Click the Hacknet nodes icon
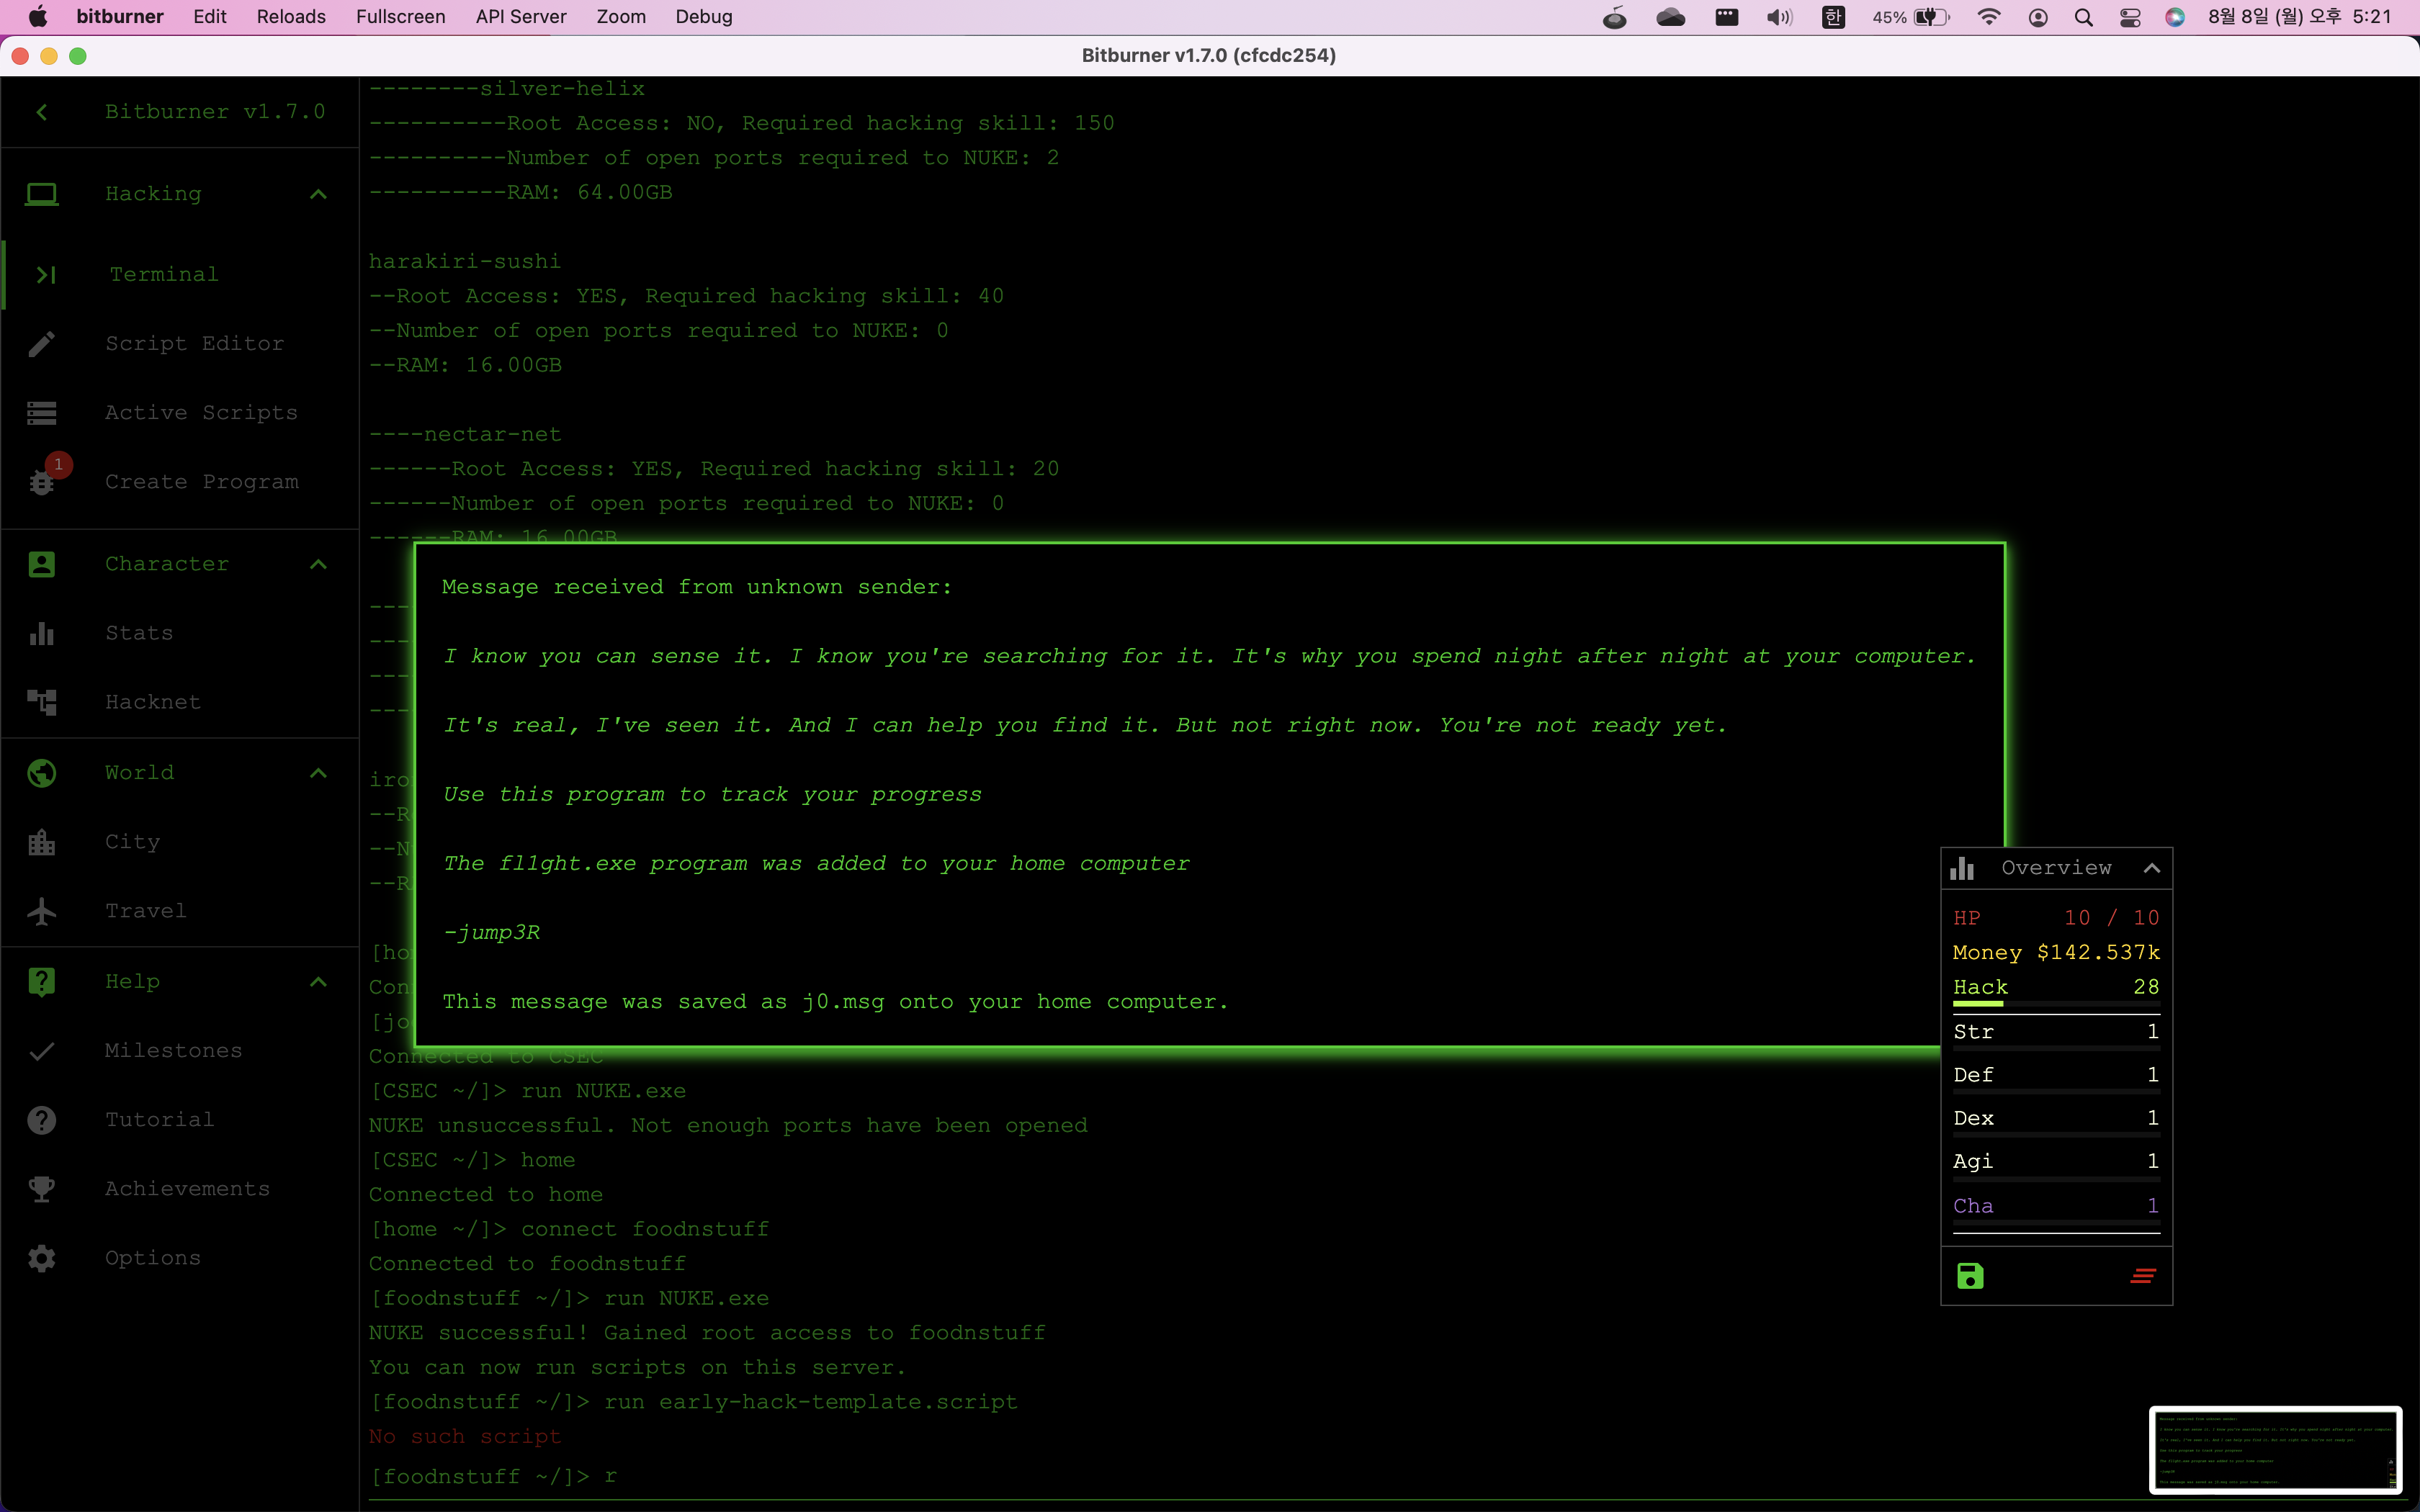This screenshot has width=2420, height=1512. click(41, 702)
